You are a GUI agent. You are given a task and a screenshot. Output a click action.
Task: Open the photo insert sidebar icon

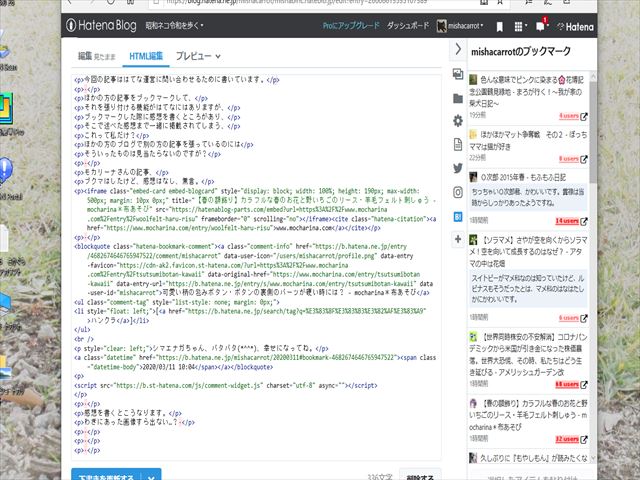pos(458,74)
